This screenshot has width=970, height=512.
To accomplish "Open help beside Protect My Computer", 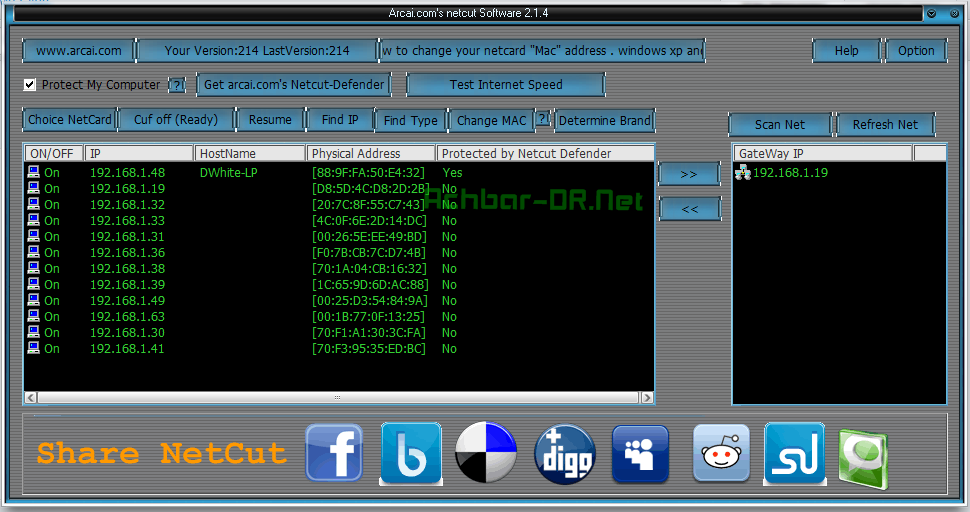I will [x=177, y=85].
